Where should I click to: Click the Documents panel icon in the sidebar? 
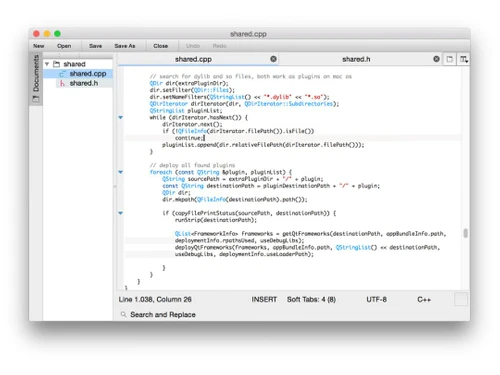point(36,99)
